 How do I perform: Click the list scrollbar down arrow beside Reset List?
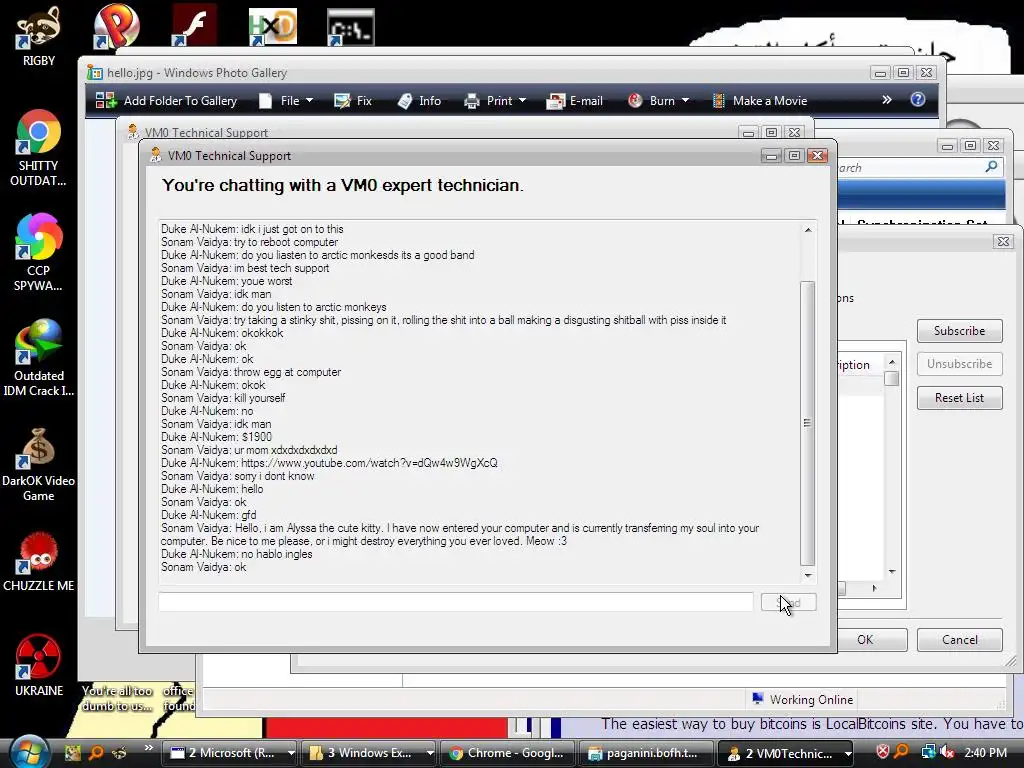coord(892,572)
